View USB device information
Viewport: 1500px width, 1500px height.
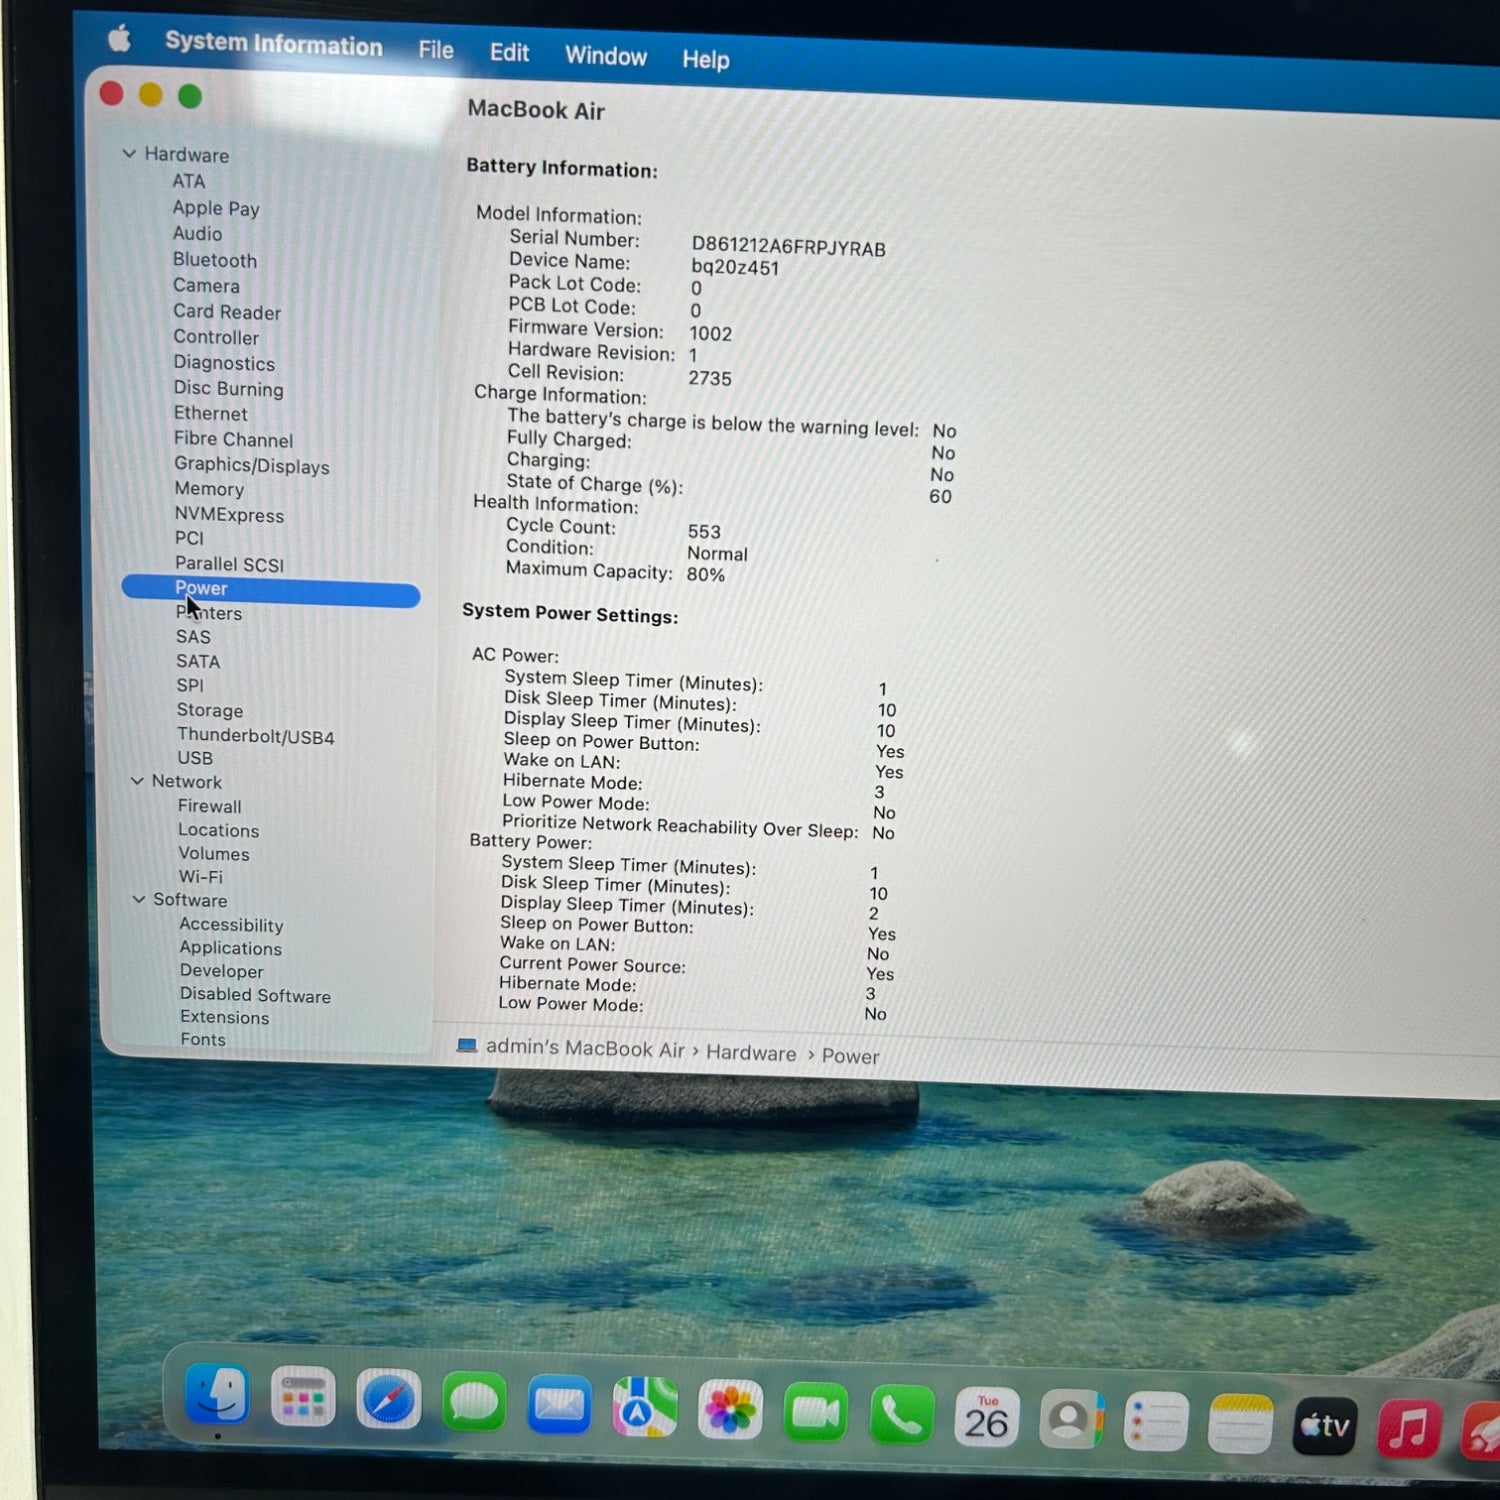195,758
